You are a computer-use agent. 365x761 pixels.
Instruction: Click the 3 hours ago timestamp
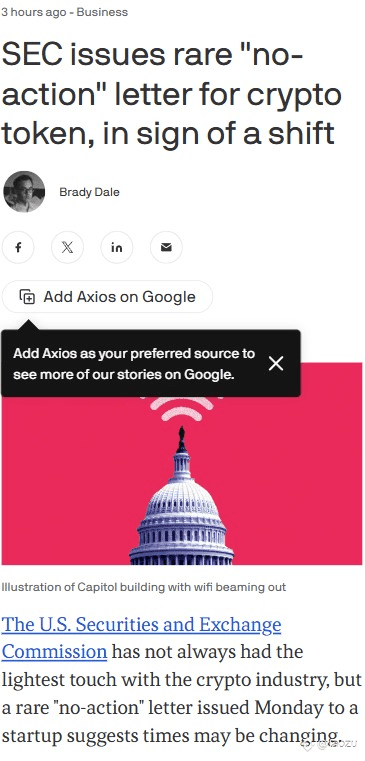[33, 12]
